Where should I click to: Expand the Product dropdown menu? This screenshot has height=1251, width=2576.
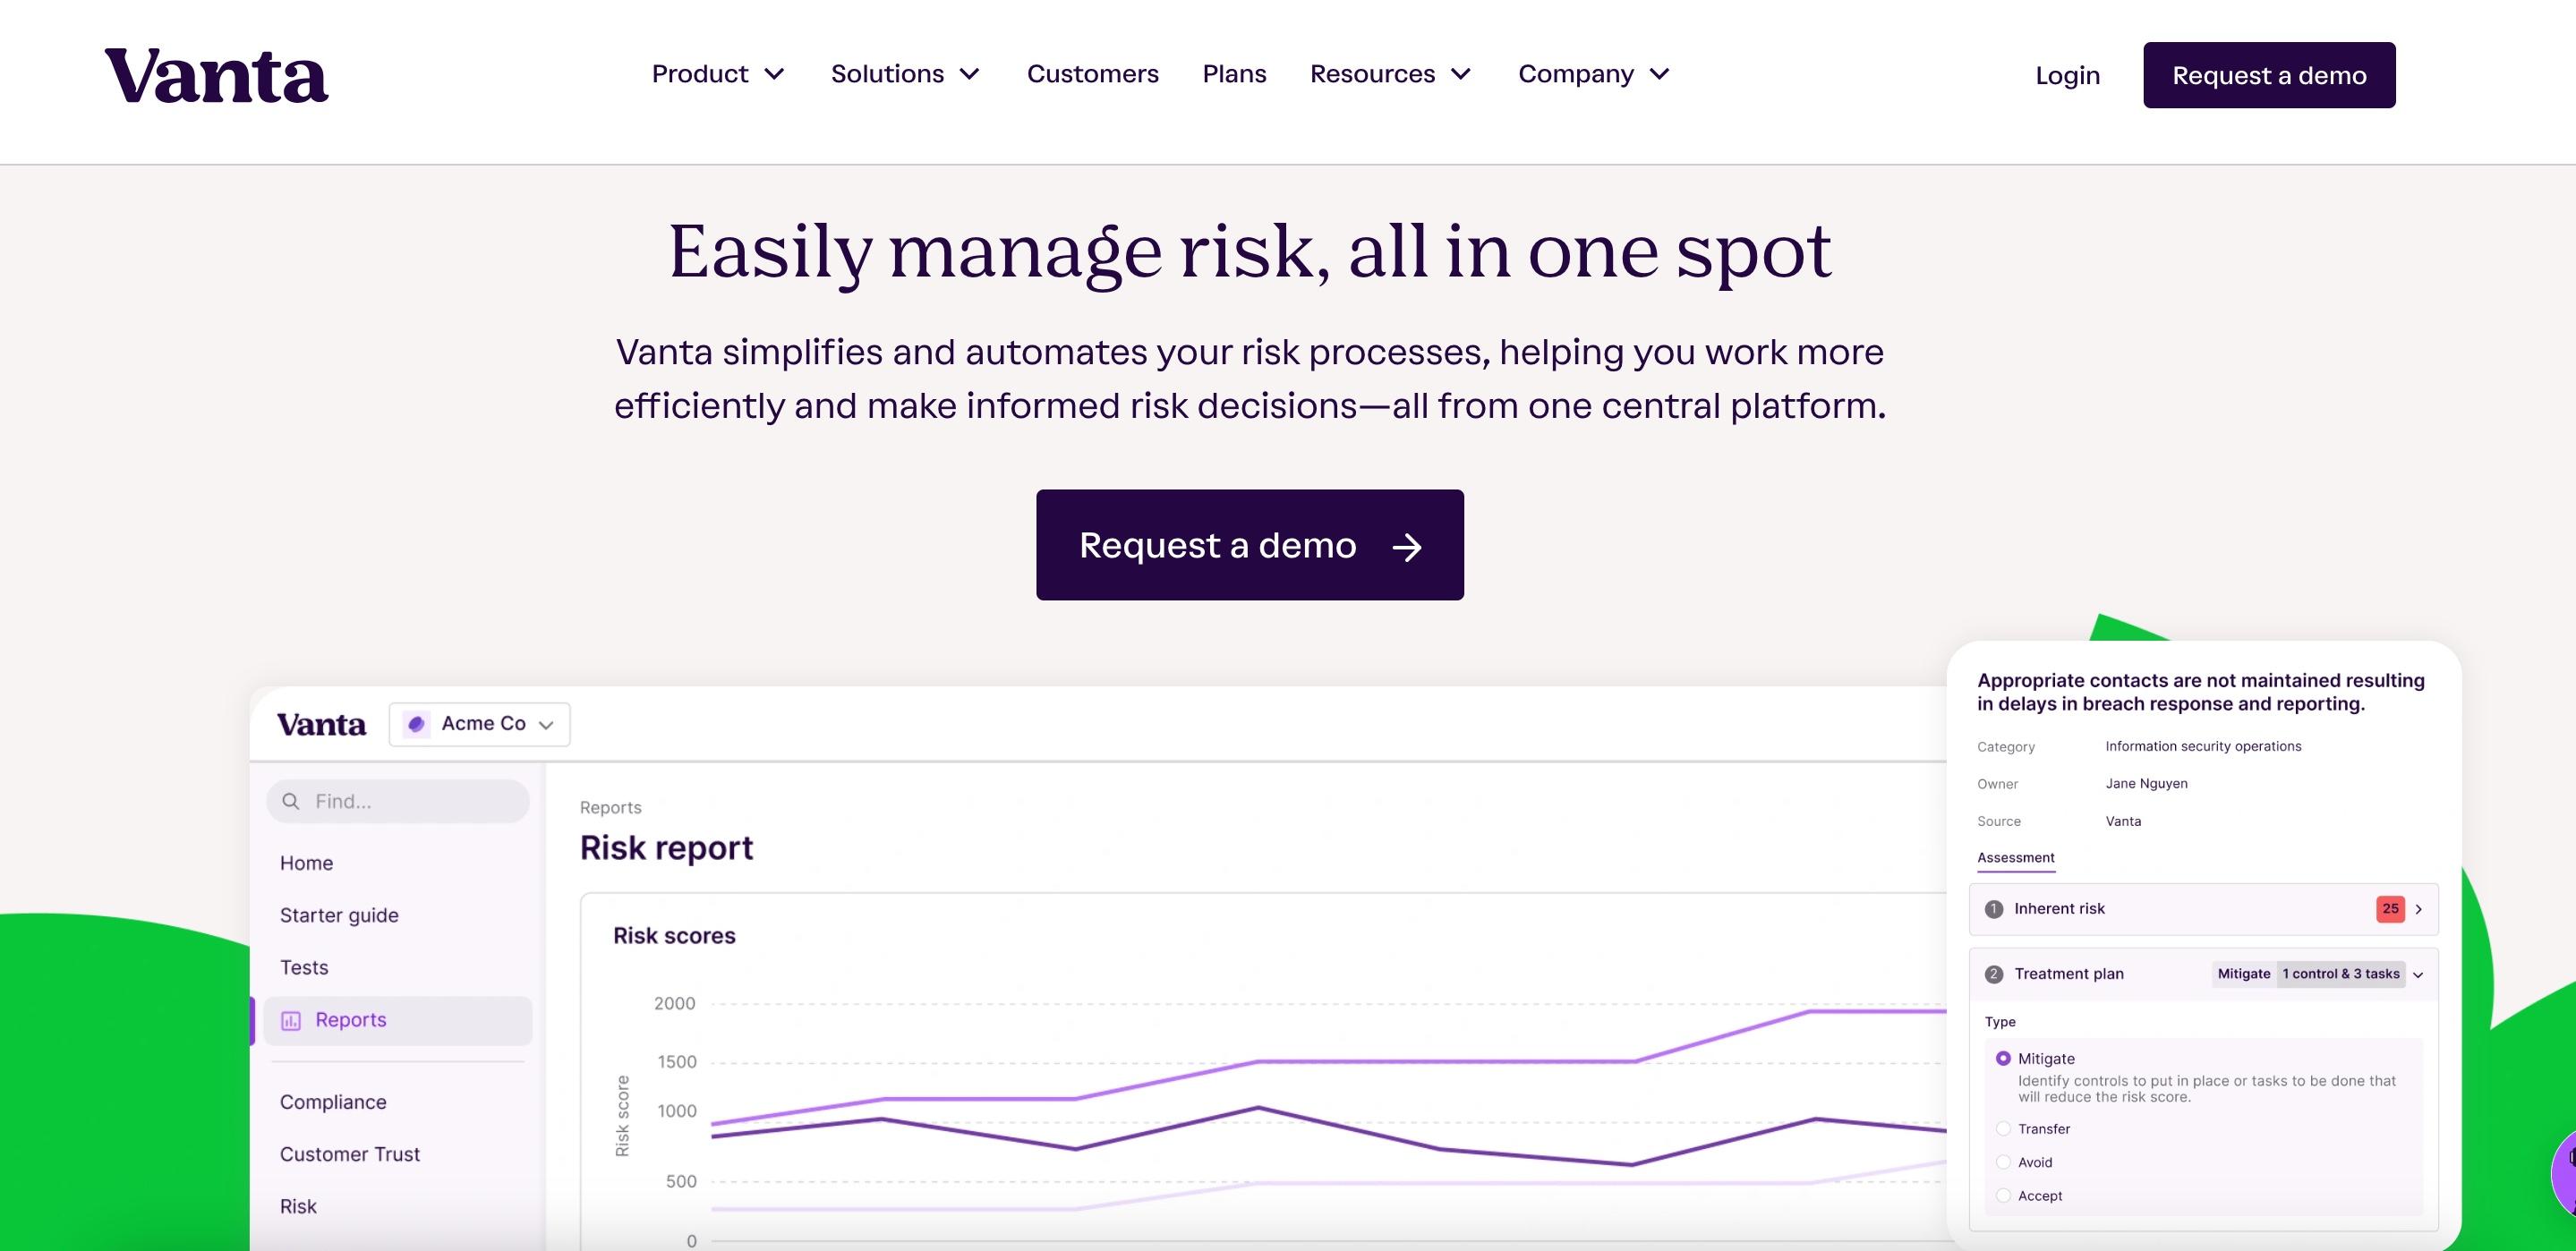[x=717, y=74]
